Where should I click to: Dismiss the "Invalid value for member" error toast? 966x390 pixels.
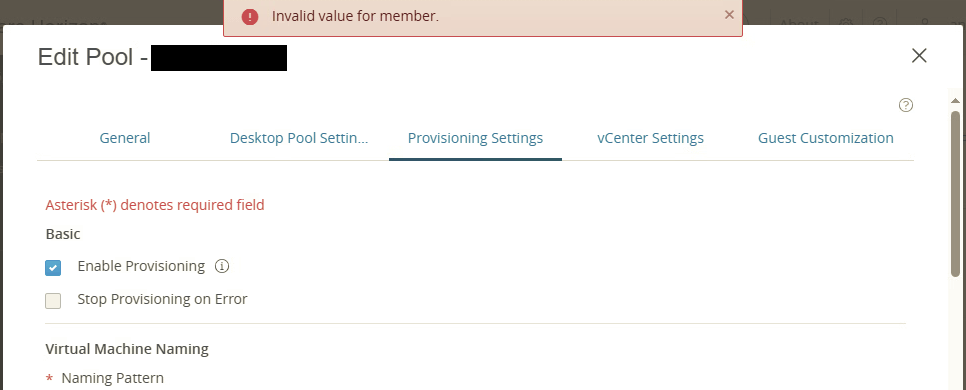pos(729,14)
